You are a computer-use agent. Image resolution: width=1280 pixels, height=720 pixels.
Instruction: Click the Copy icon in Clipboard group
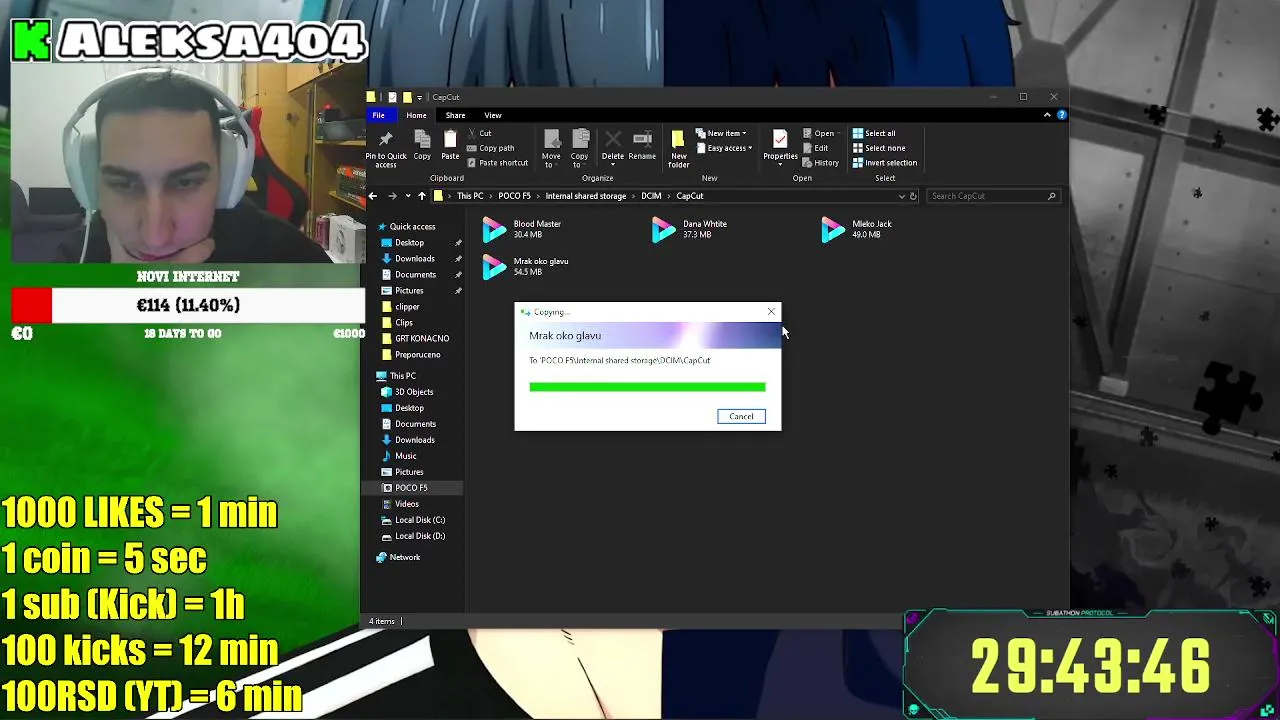422,139
